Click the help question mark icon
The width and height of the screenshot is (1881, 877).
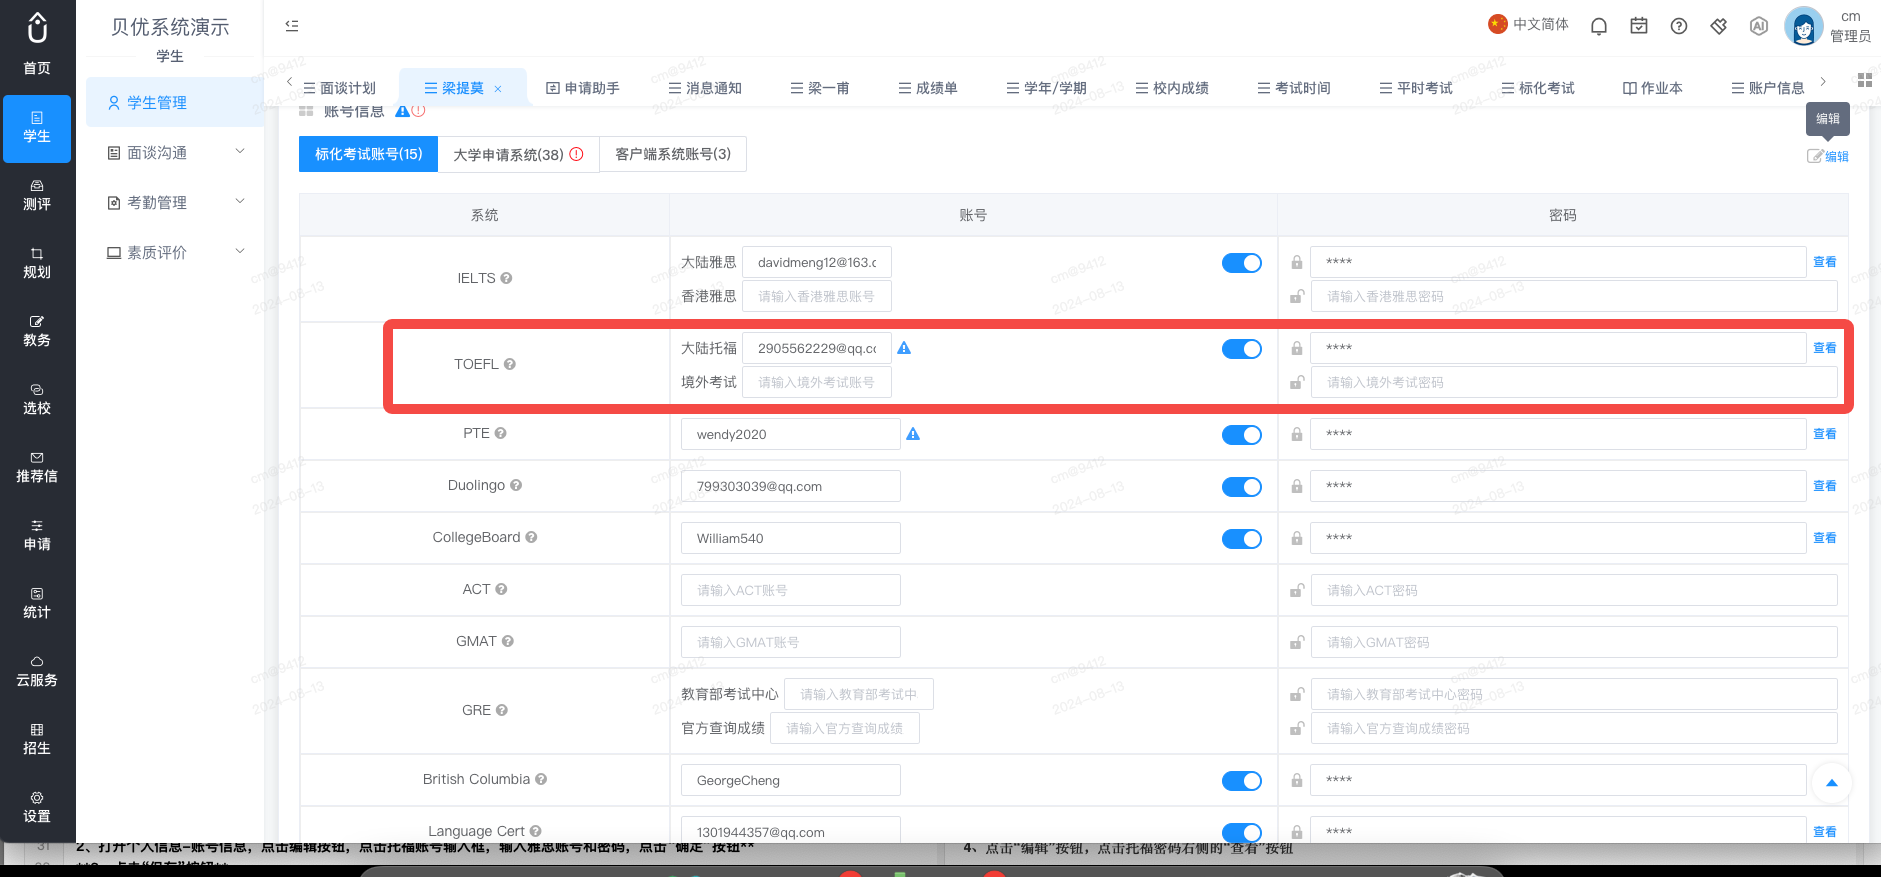tap(1679, 26)
